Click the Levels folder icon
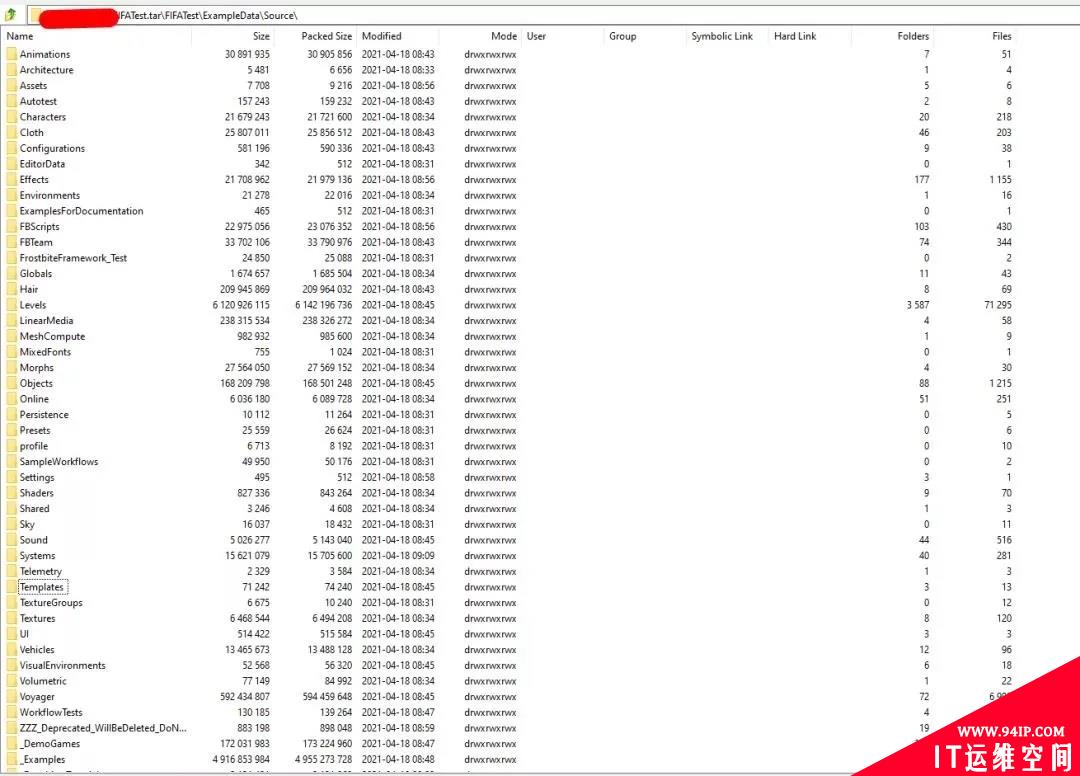The width and height of the screenshot is (1080, 776). tap(11, 305)
